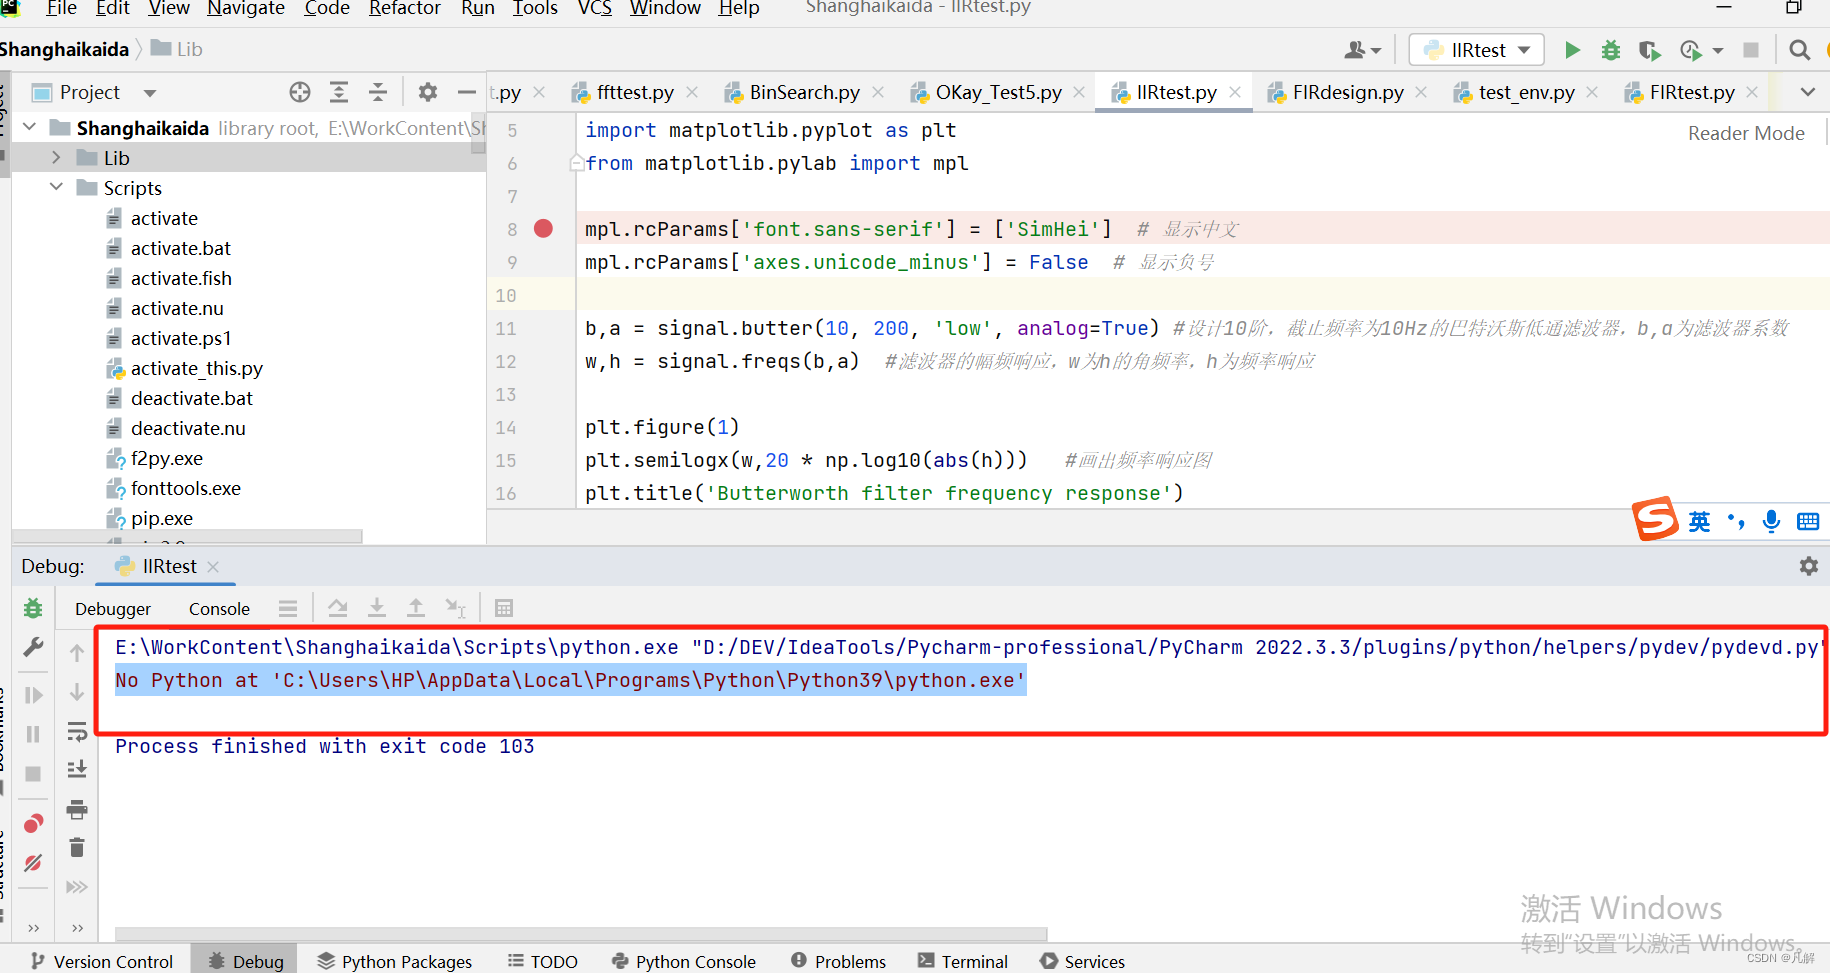Switch to the BinSearch.py tab

(804, 92)
